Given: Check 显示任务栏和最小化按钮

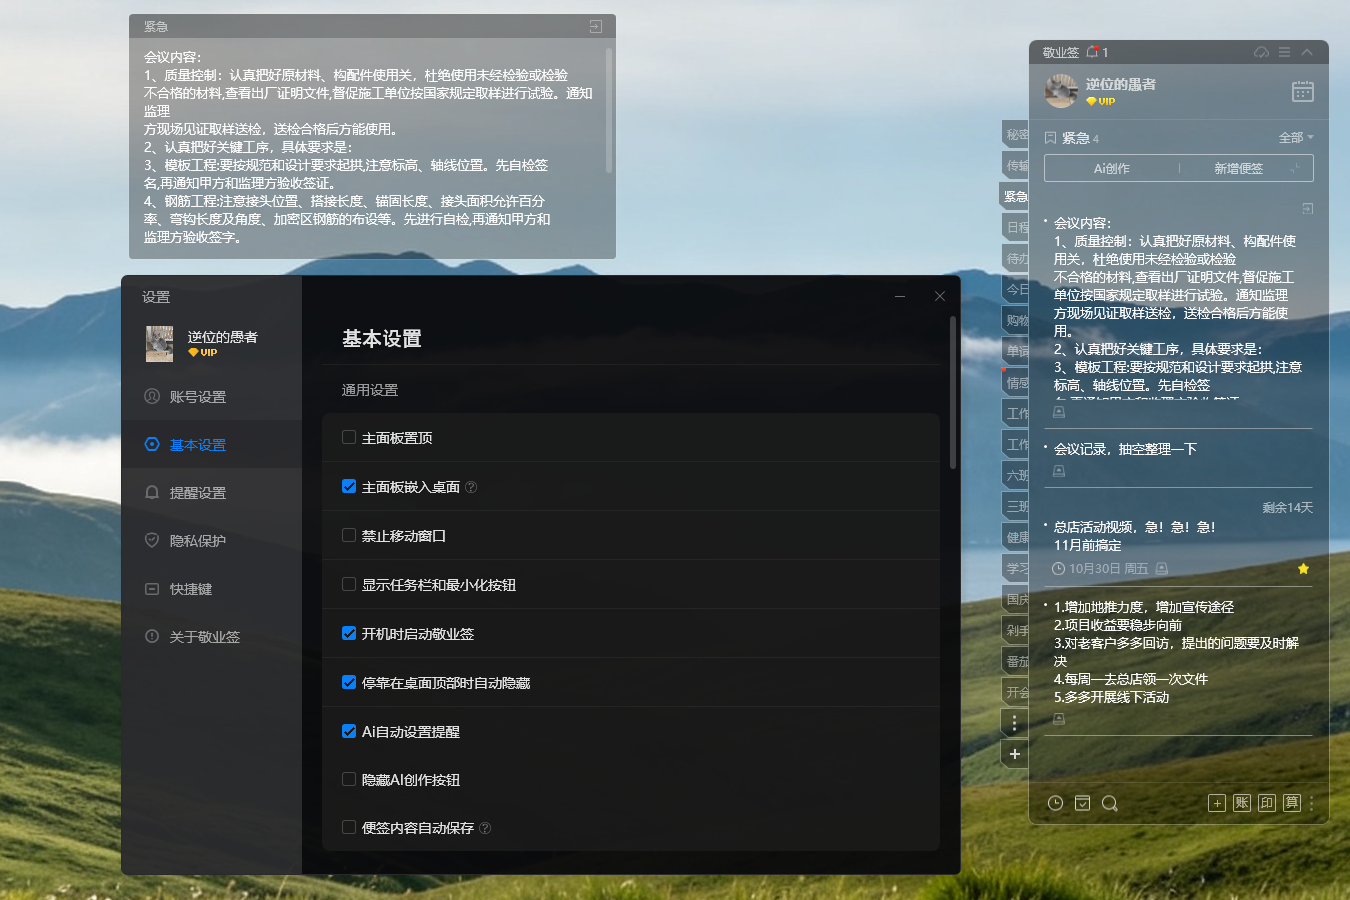Looking at the screenshot, I should [349, 584].
